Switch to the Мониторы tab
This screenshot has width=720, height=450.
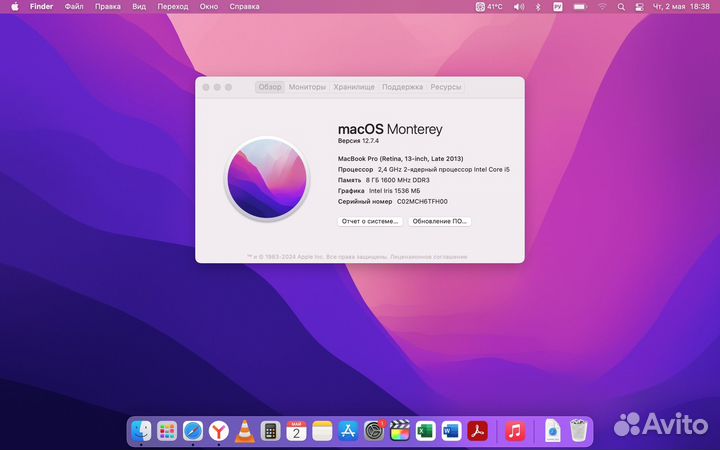pyautogui.click(x=307, y=87)
